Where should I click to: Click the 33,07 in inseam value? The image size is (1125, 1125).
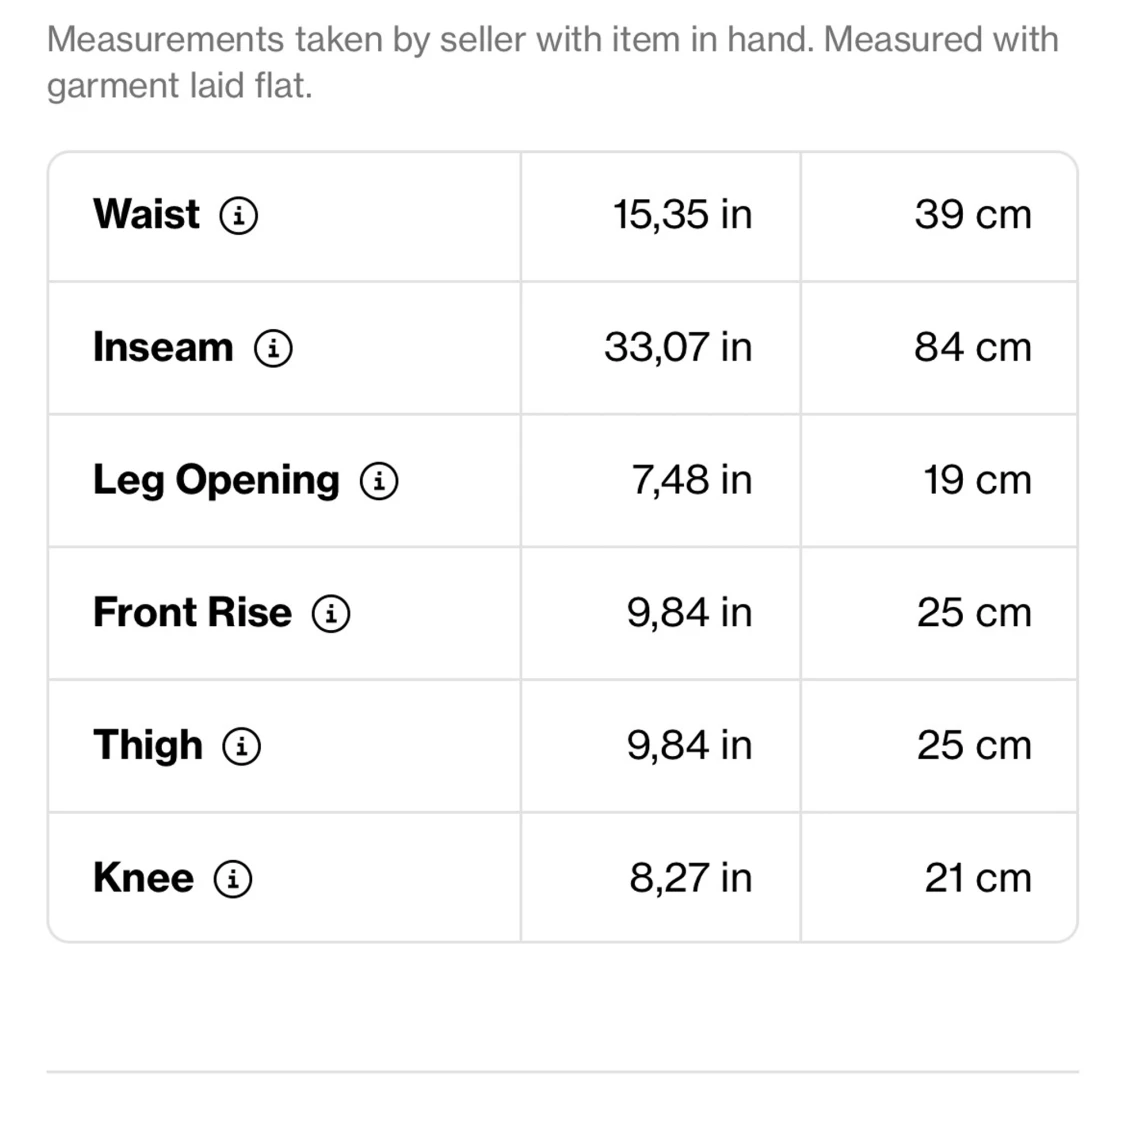[x=678, y=347]
